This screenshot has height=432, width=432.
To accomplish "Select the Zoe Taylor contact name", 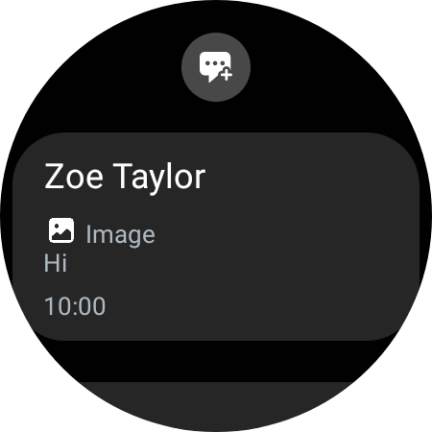I will [x=125, y=177].
